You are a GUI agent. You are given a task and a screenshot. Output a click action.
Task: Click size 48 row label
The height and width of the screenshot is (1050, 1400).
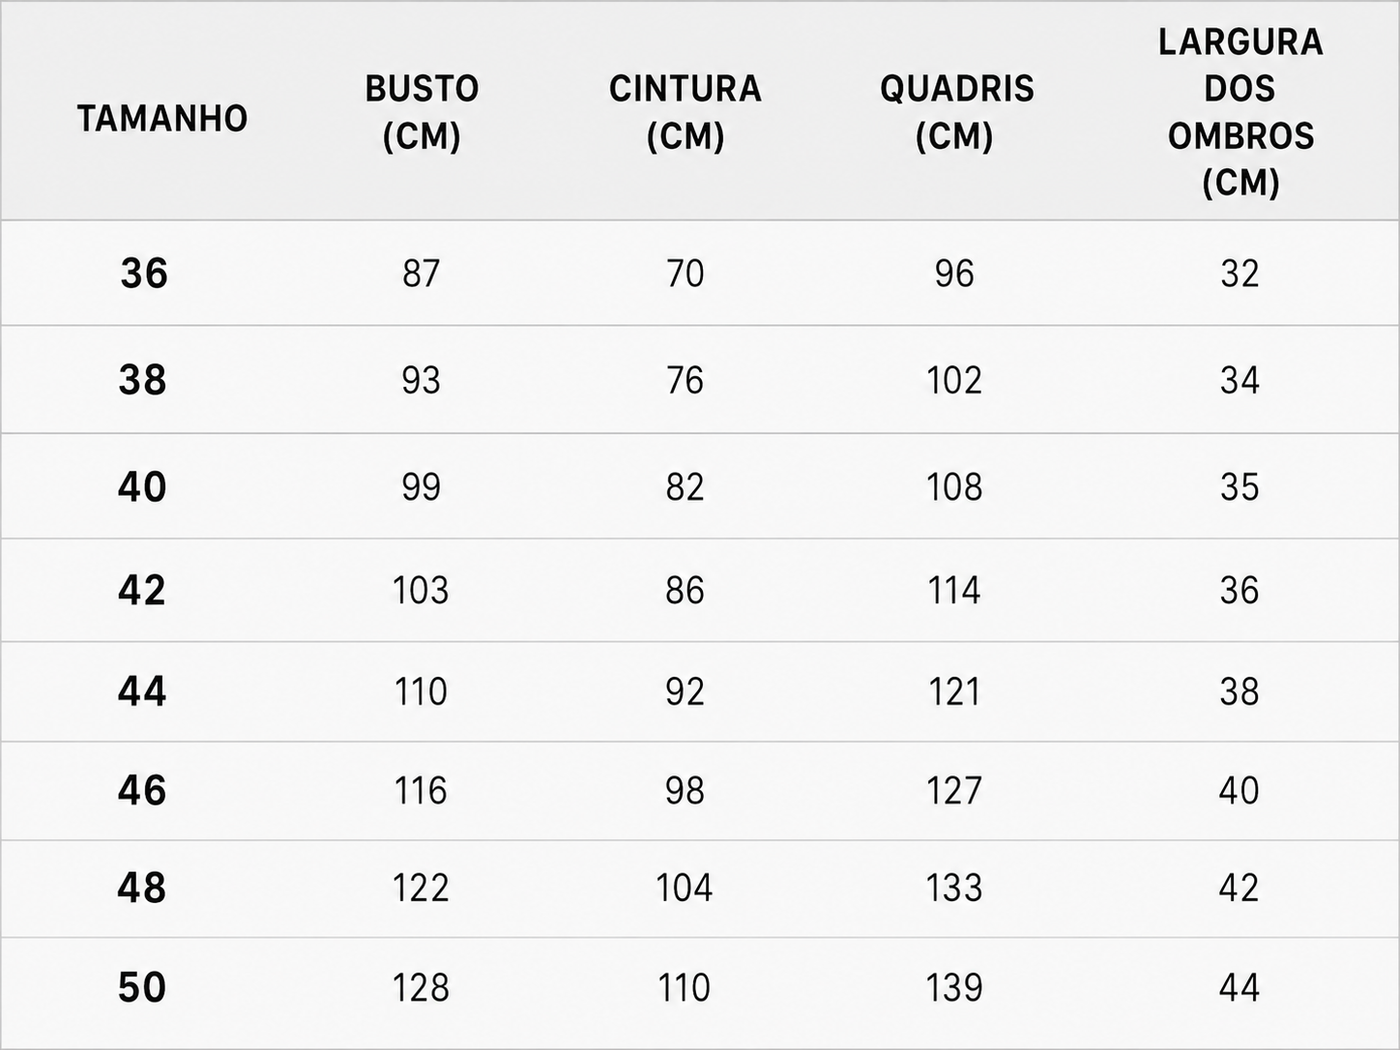click(x=142, y=888)
